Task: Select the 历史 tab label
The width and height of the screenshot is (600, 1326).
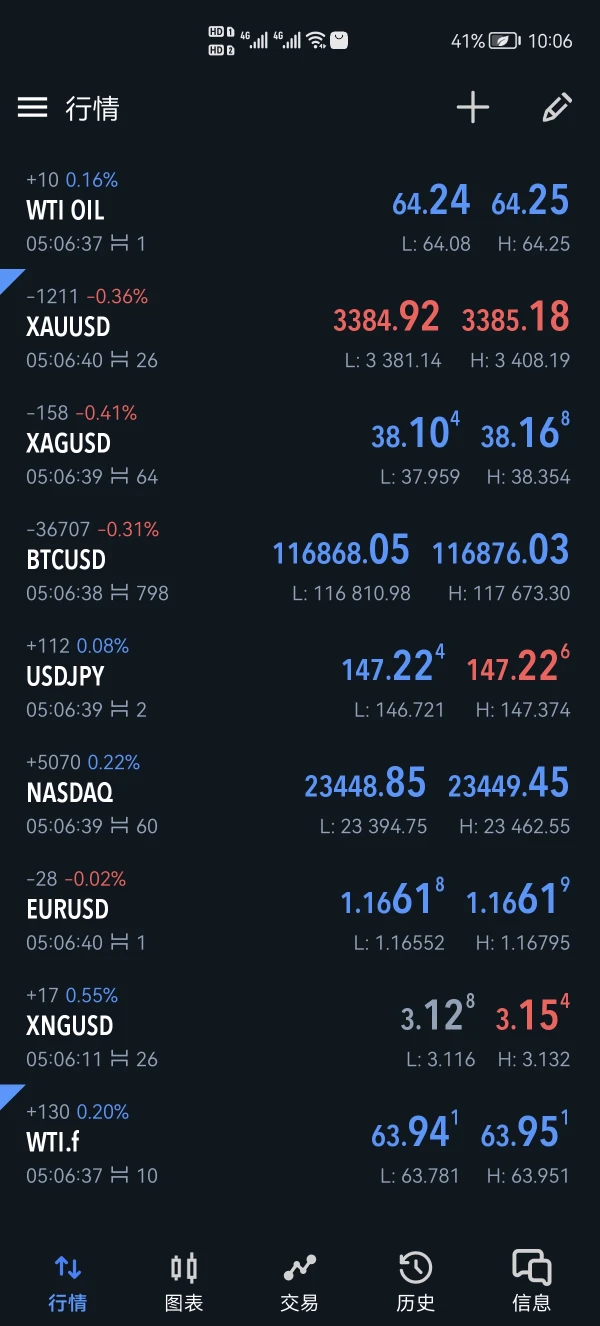Action: pos(415,1303)
